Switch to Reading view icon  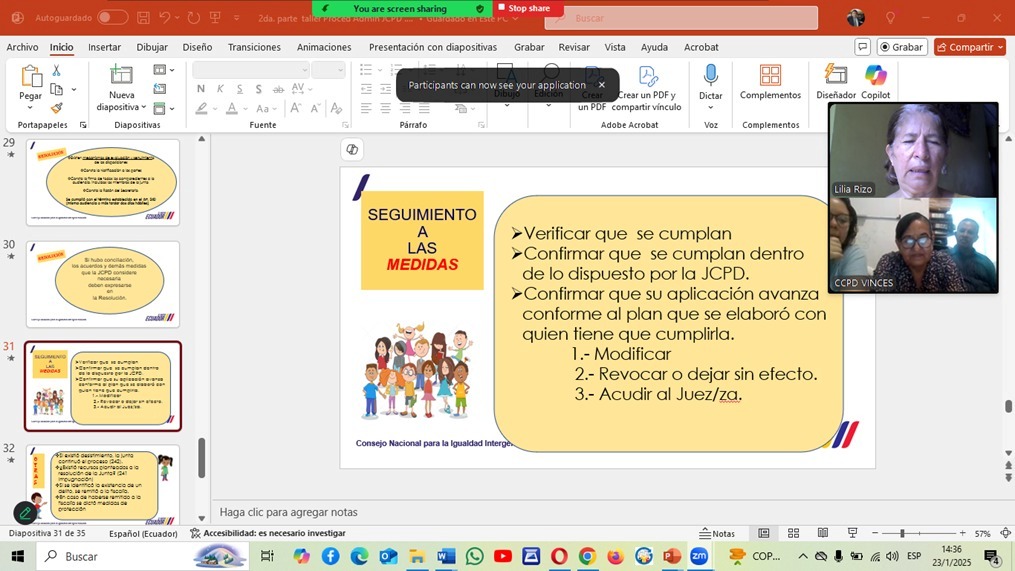tap(823, 533)
